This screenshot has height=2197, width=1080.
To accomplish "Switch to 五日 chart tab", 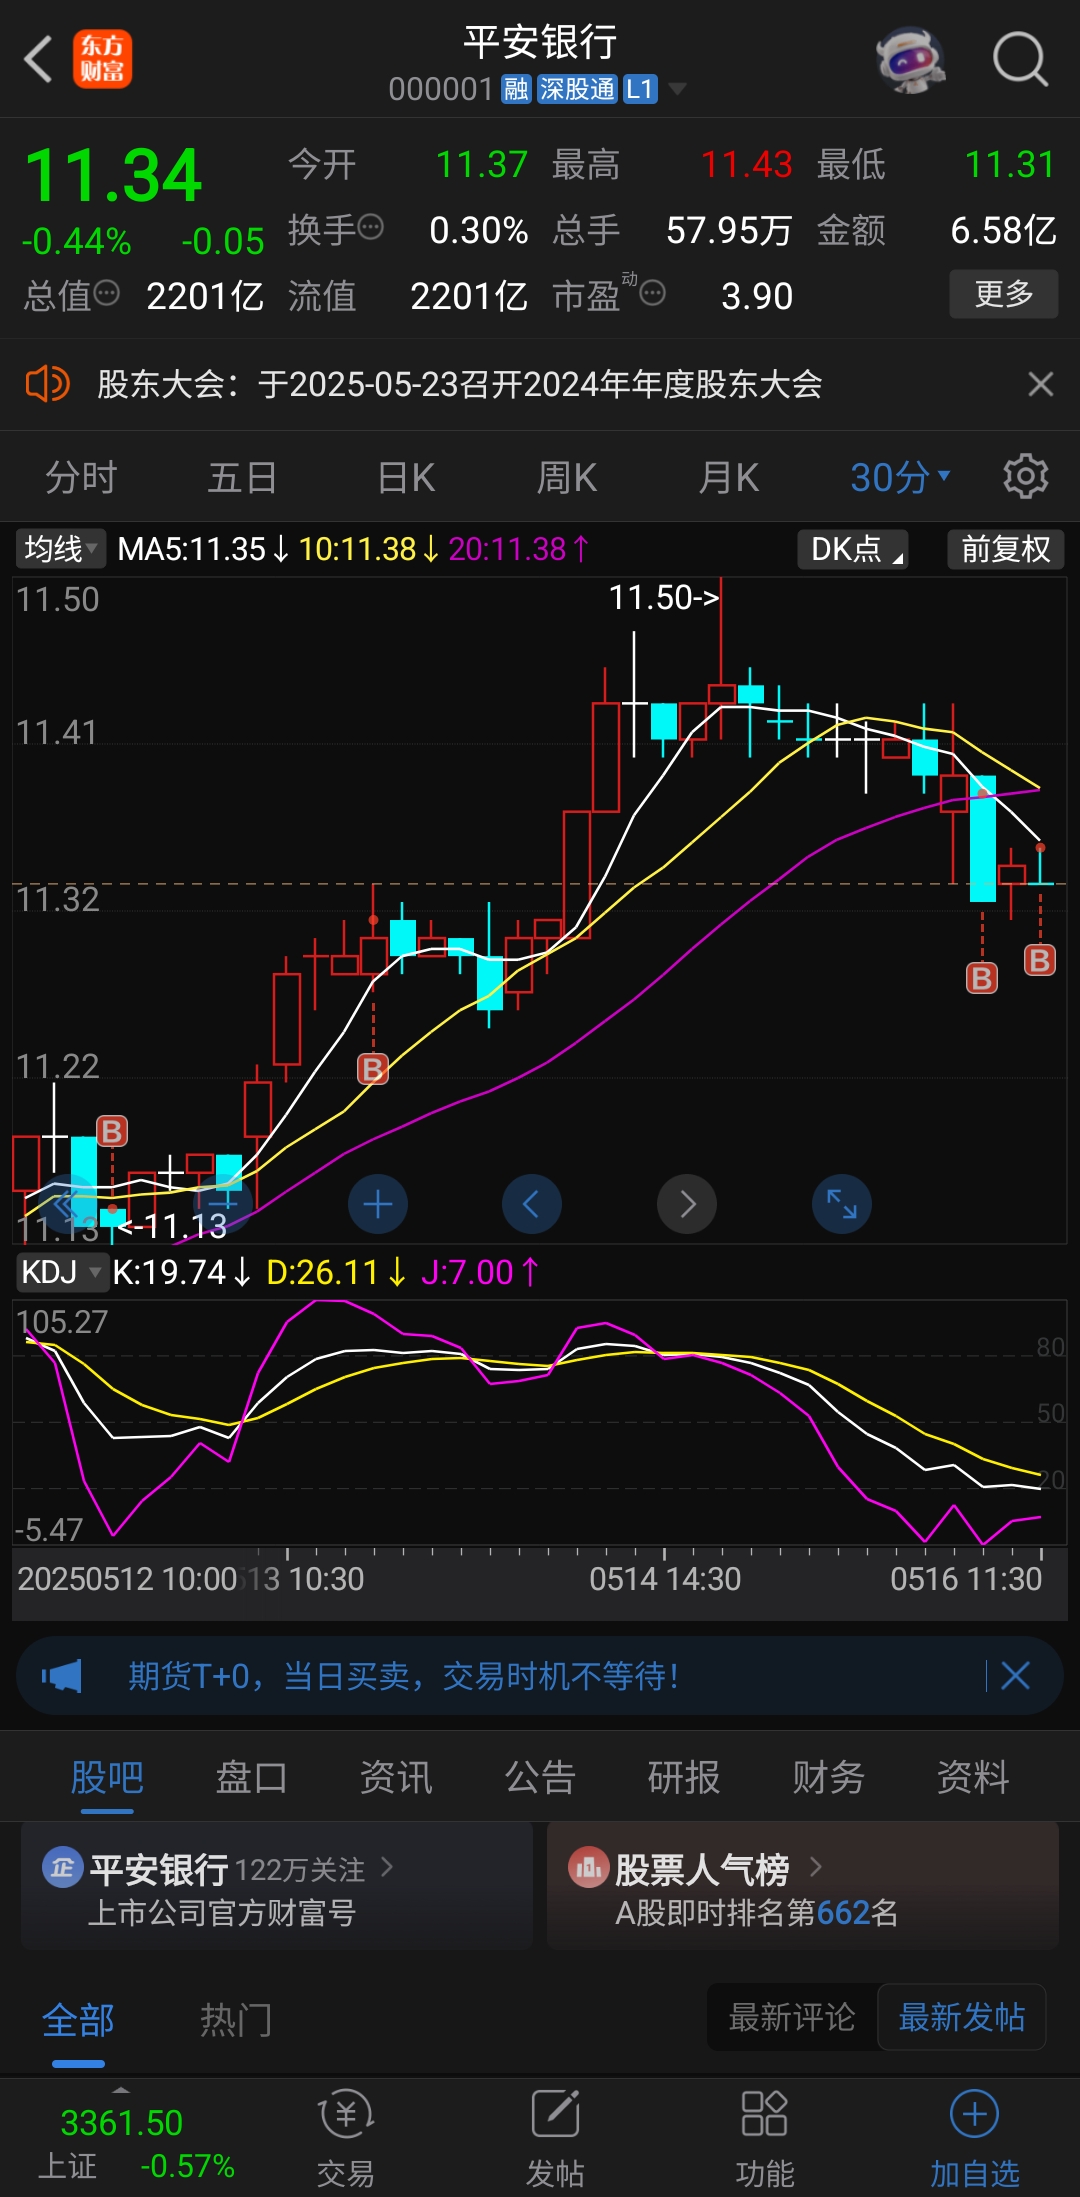I will pyautogui.click(x=242, y=478).
